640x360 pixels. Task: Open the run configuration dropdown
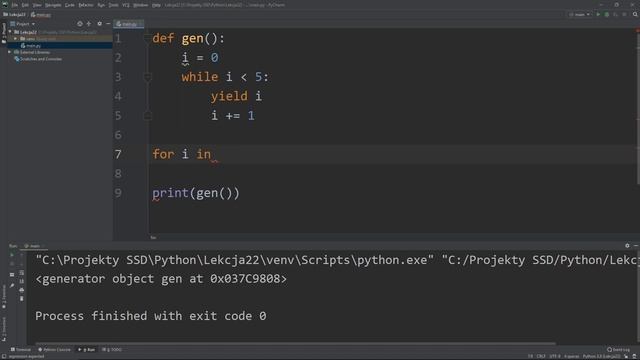(x=580, y=15)
